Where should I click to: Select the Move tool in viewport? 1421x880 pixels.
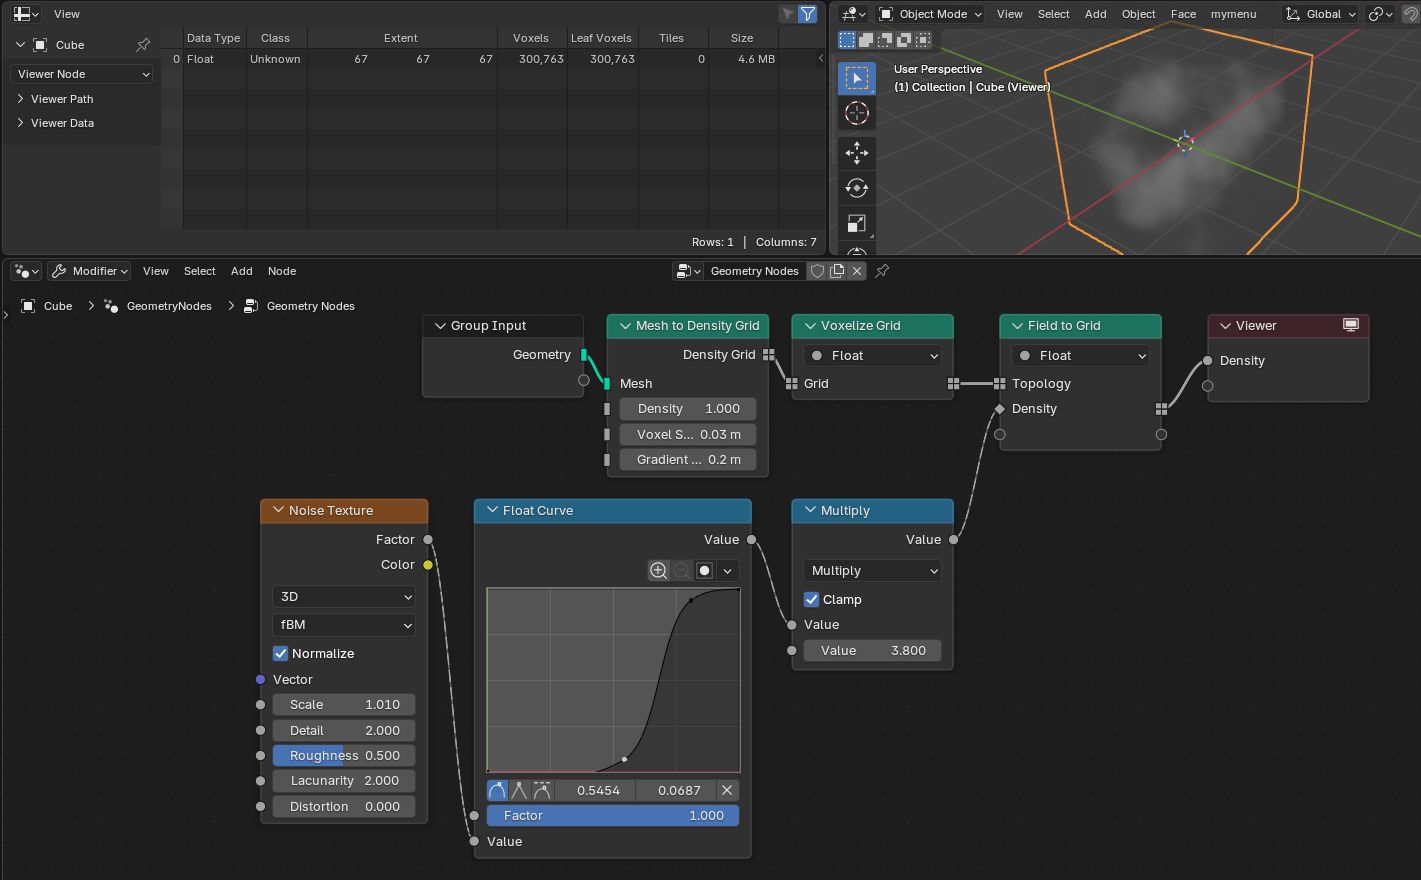click(x=857, y=152)
